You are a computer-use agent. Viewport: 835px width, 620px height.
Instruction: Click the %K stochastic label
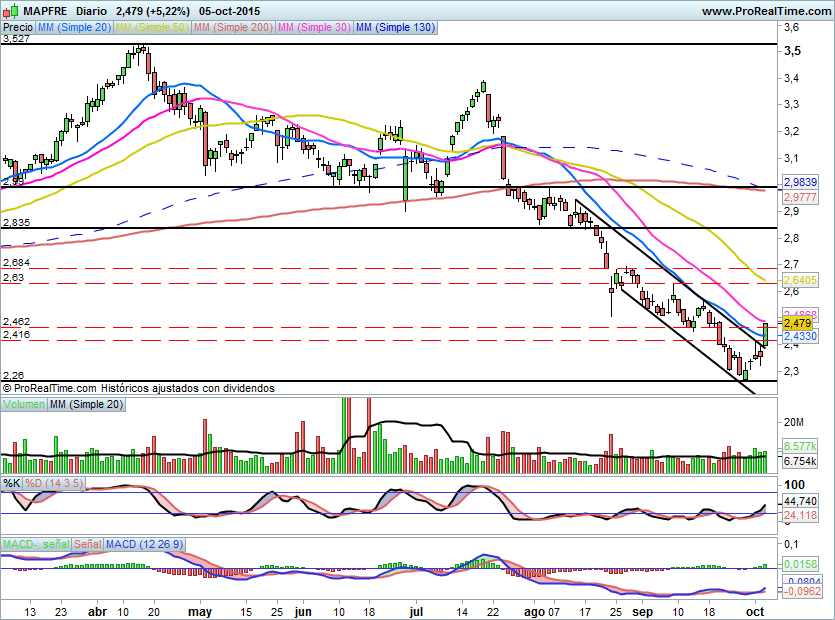(12, 483)
